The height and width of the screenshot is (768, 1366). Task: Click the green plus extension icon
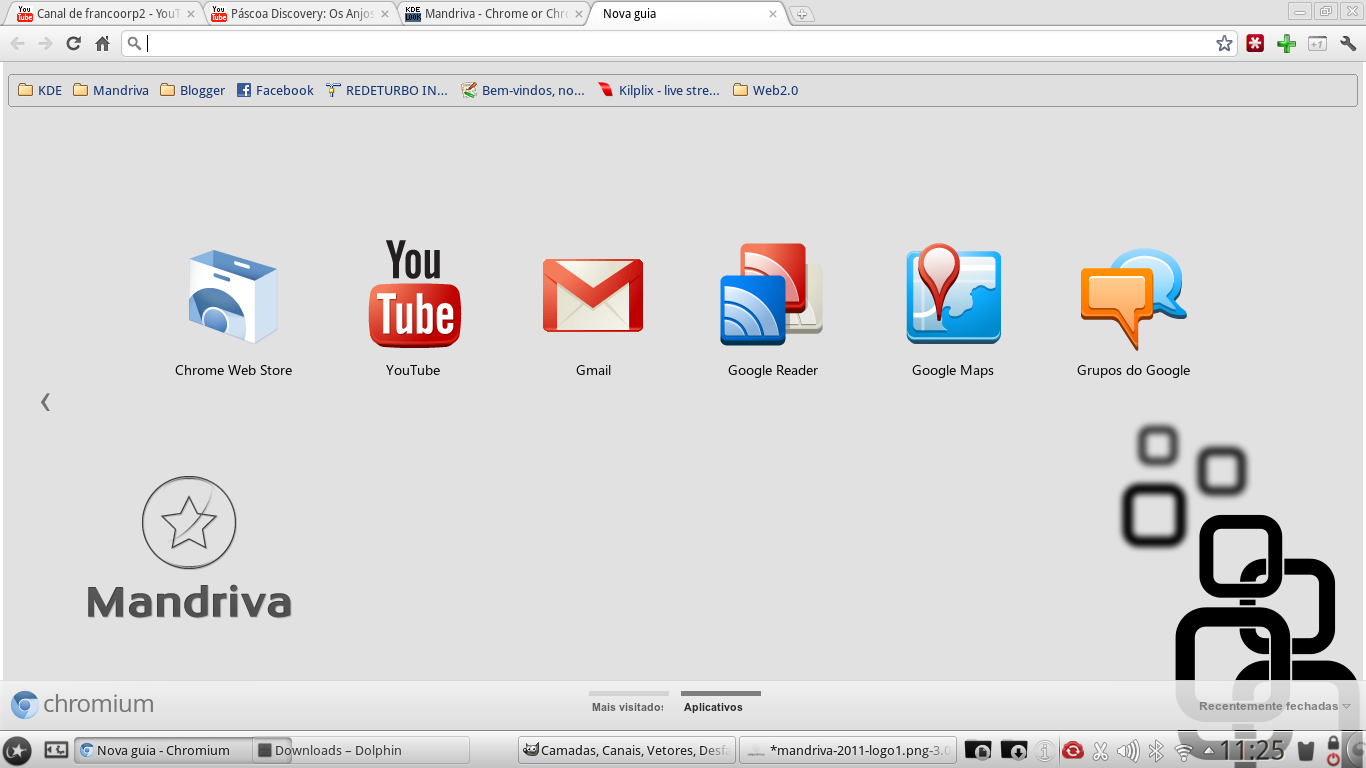1286,43
